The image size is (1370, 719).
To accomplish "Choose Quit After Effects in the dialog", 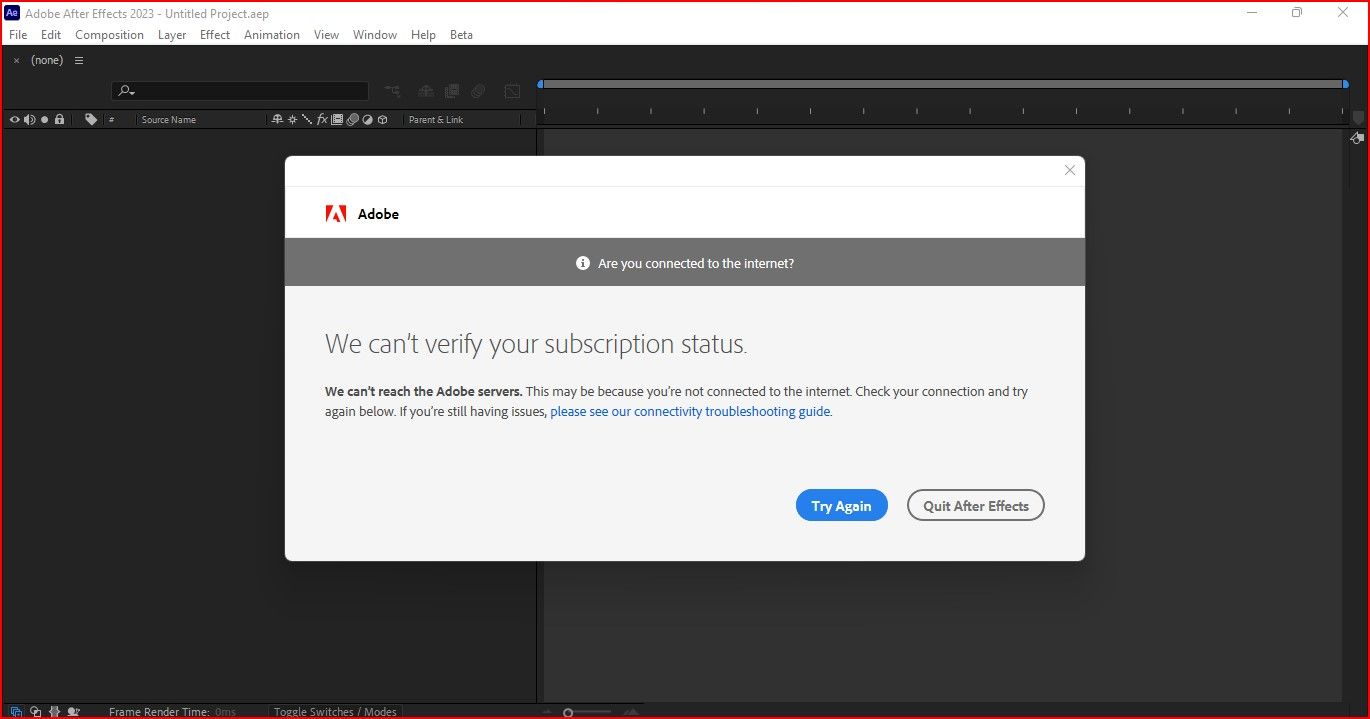I will pyautogui.click(x=976, y=506).
